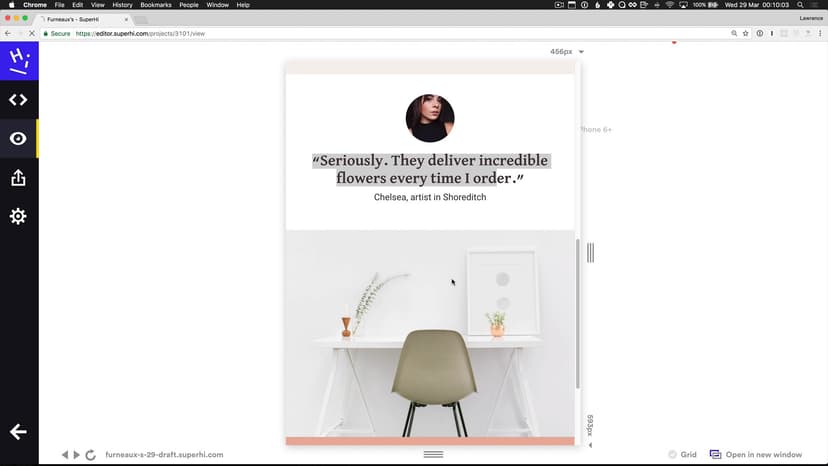
Task: Open project settings gear icon
Action: coord(18,216)
